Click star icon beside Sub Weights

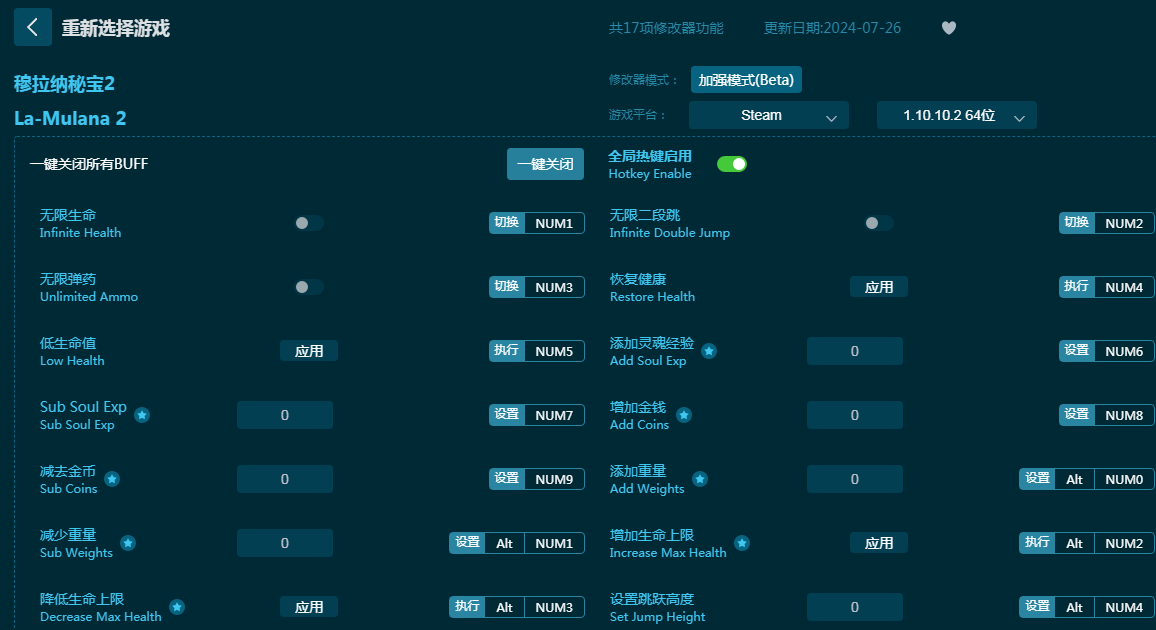[128, 543]
